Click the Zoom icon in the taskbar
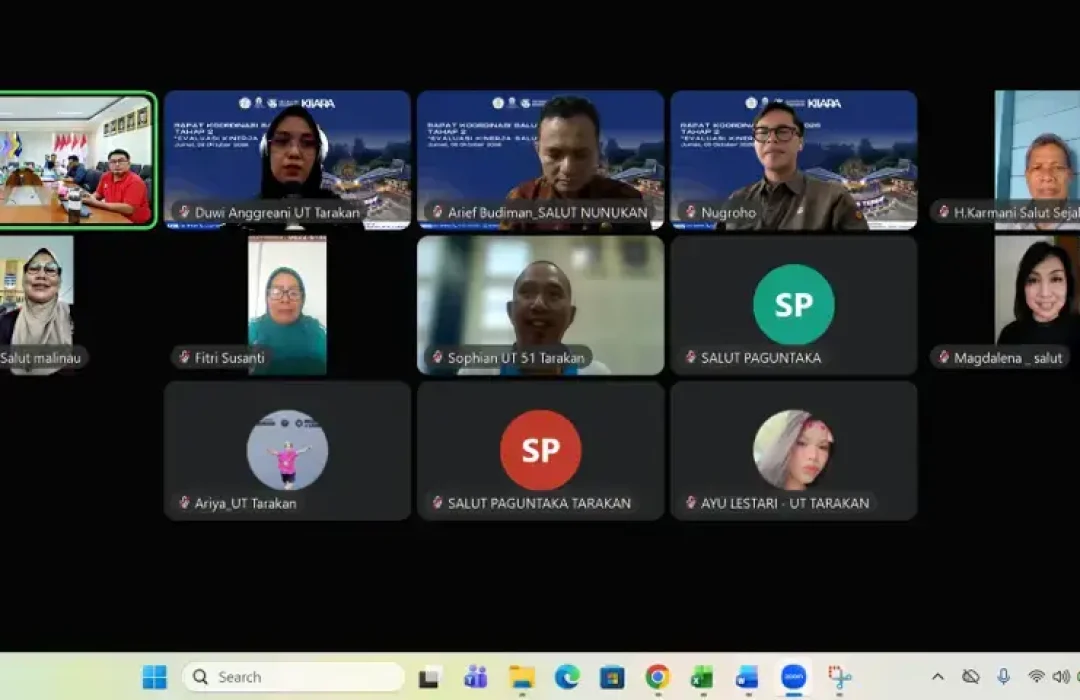 [x=793, y=677]
